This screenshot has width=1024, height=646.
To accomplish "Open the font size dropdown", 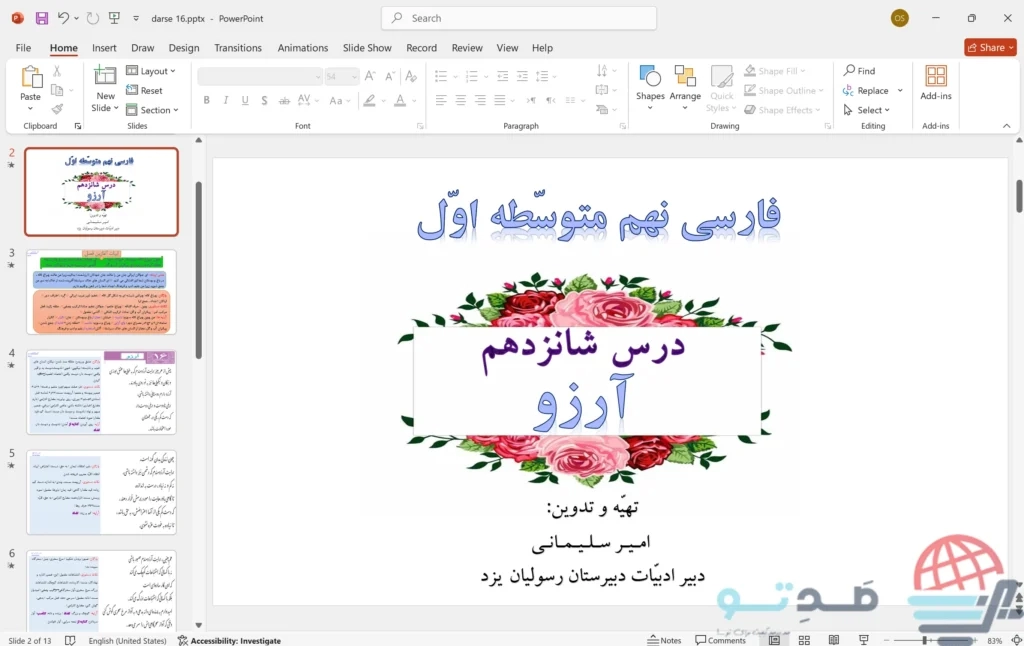I will (x=355, y=76).
